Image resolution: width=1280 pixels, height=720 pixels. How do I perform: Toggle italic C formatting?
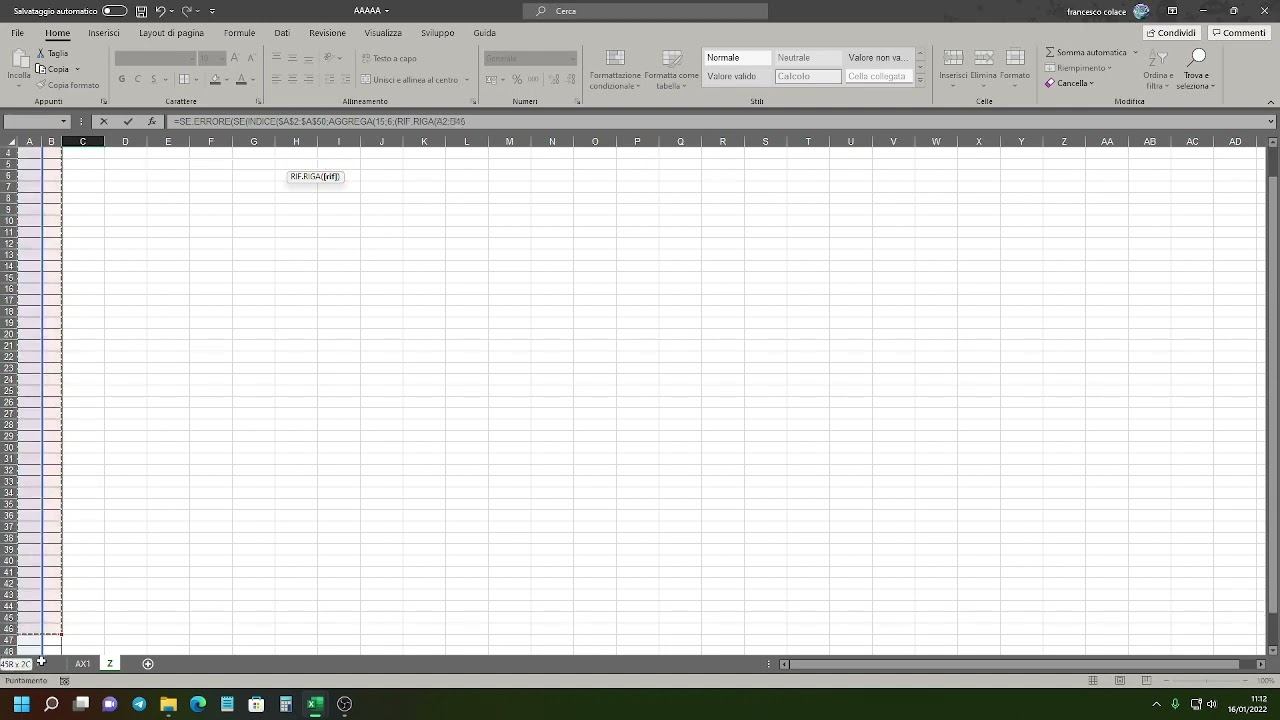tap(138, 79)
